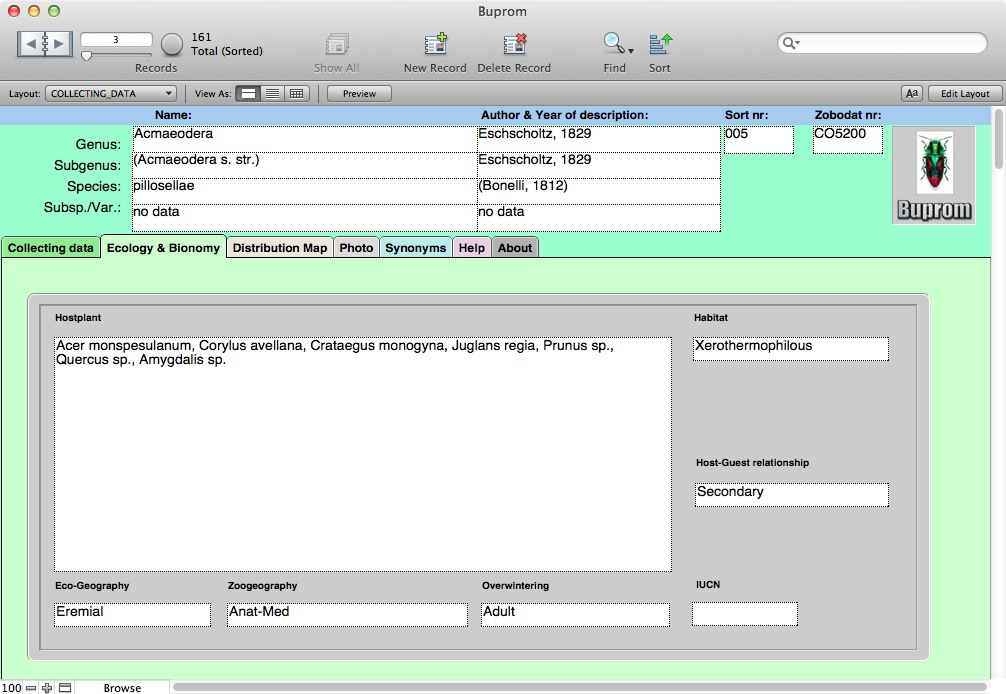Sort records using the Sort icon
The width and height of the screenshot is (1006, 694).
[x=660, y=44]
